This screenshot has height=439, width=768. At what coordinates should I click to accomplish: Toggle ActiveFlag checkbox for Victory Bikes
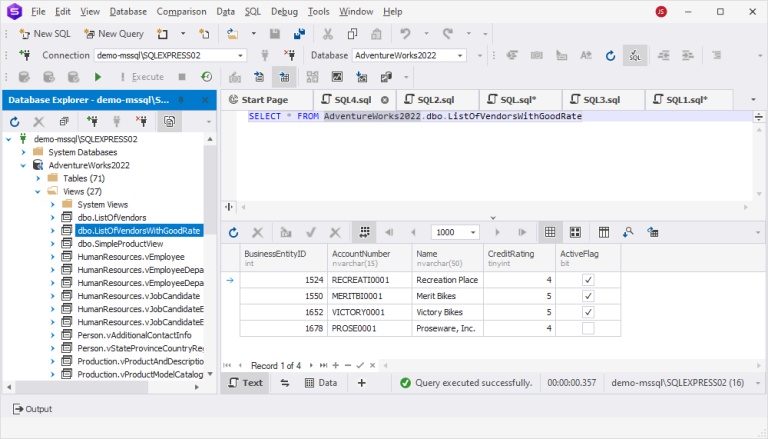[x=588, y=312]
